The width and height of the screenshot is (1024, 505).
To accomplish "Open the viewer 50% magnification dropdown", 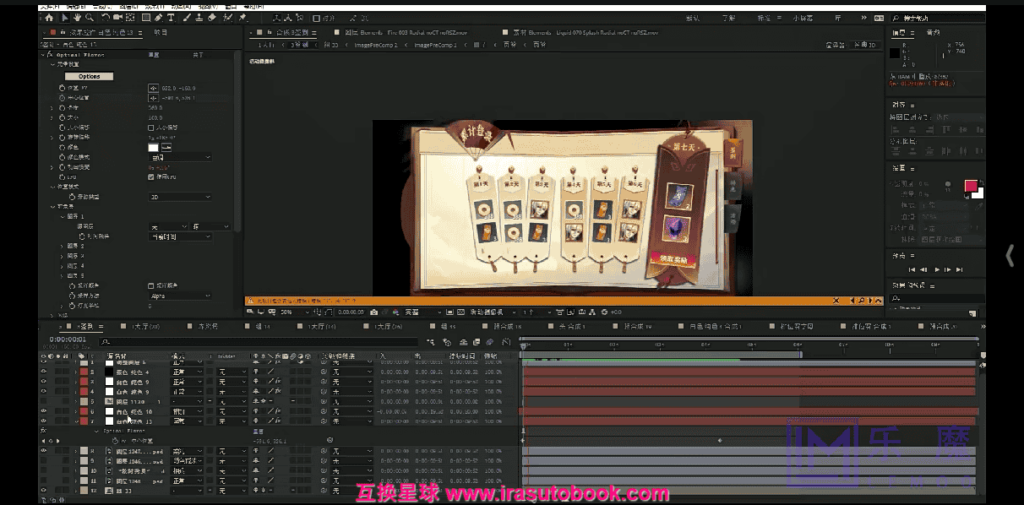I will click(x=295, y=312).
